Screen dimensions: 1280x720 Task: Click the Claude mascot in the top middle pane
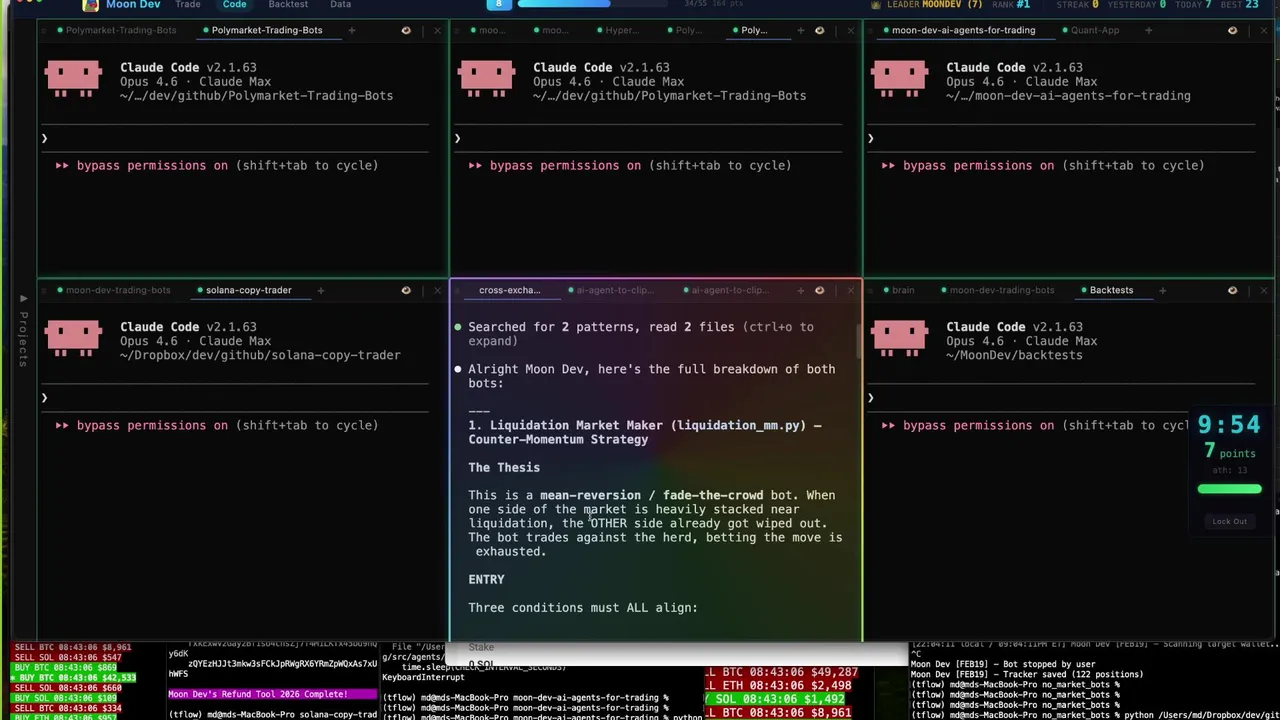(486, 79)
